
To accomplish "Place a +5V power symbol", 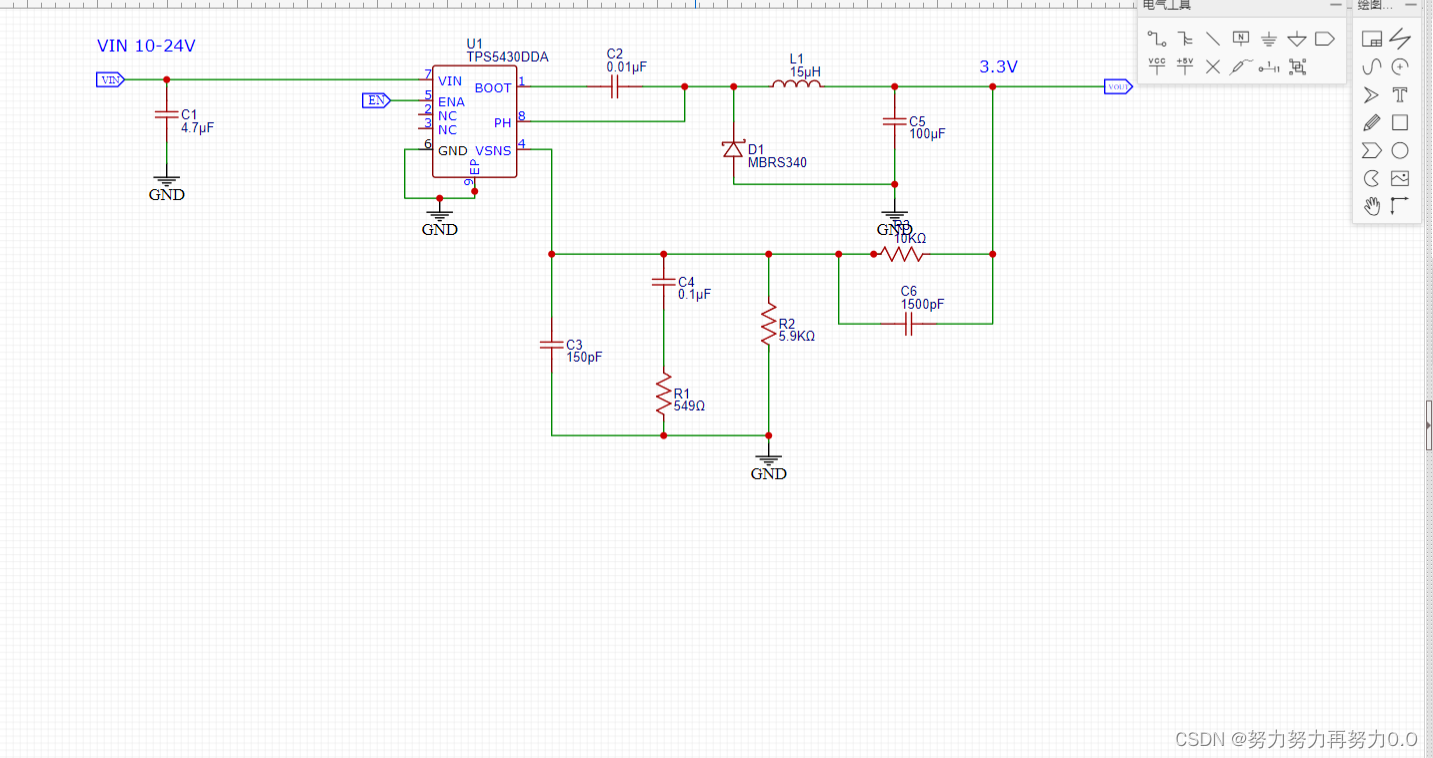I will (x=1185, y=67).
